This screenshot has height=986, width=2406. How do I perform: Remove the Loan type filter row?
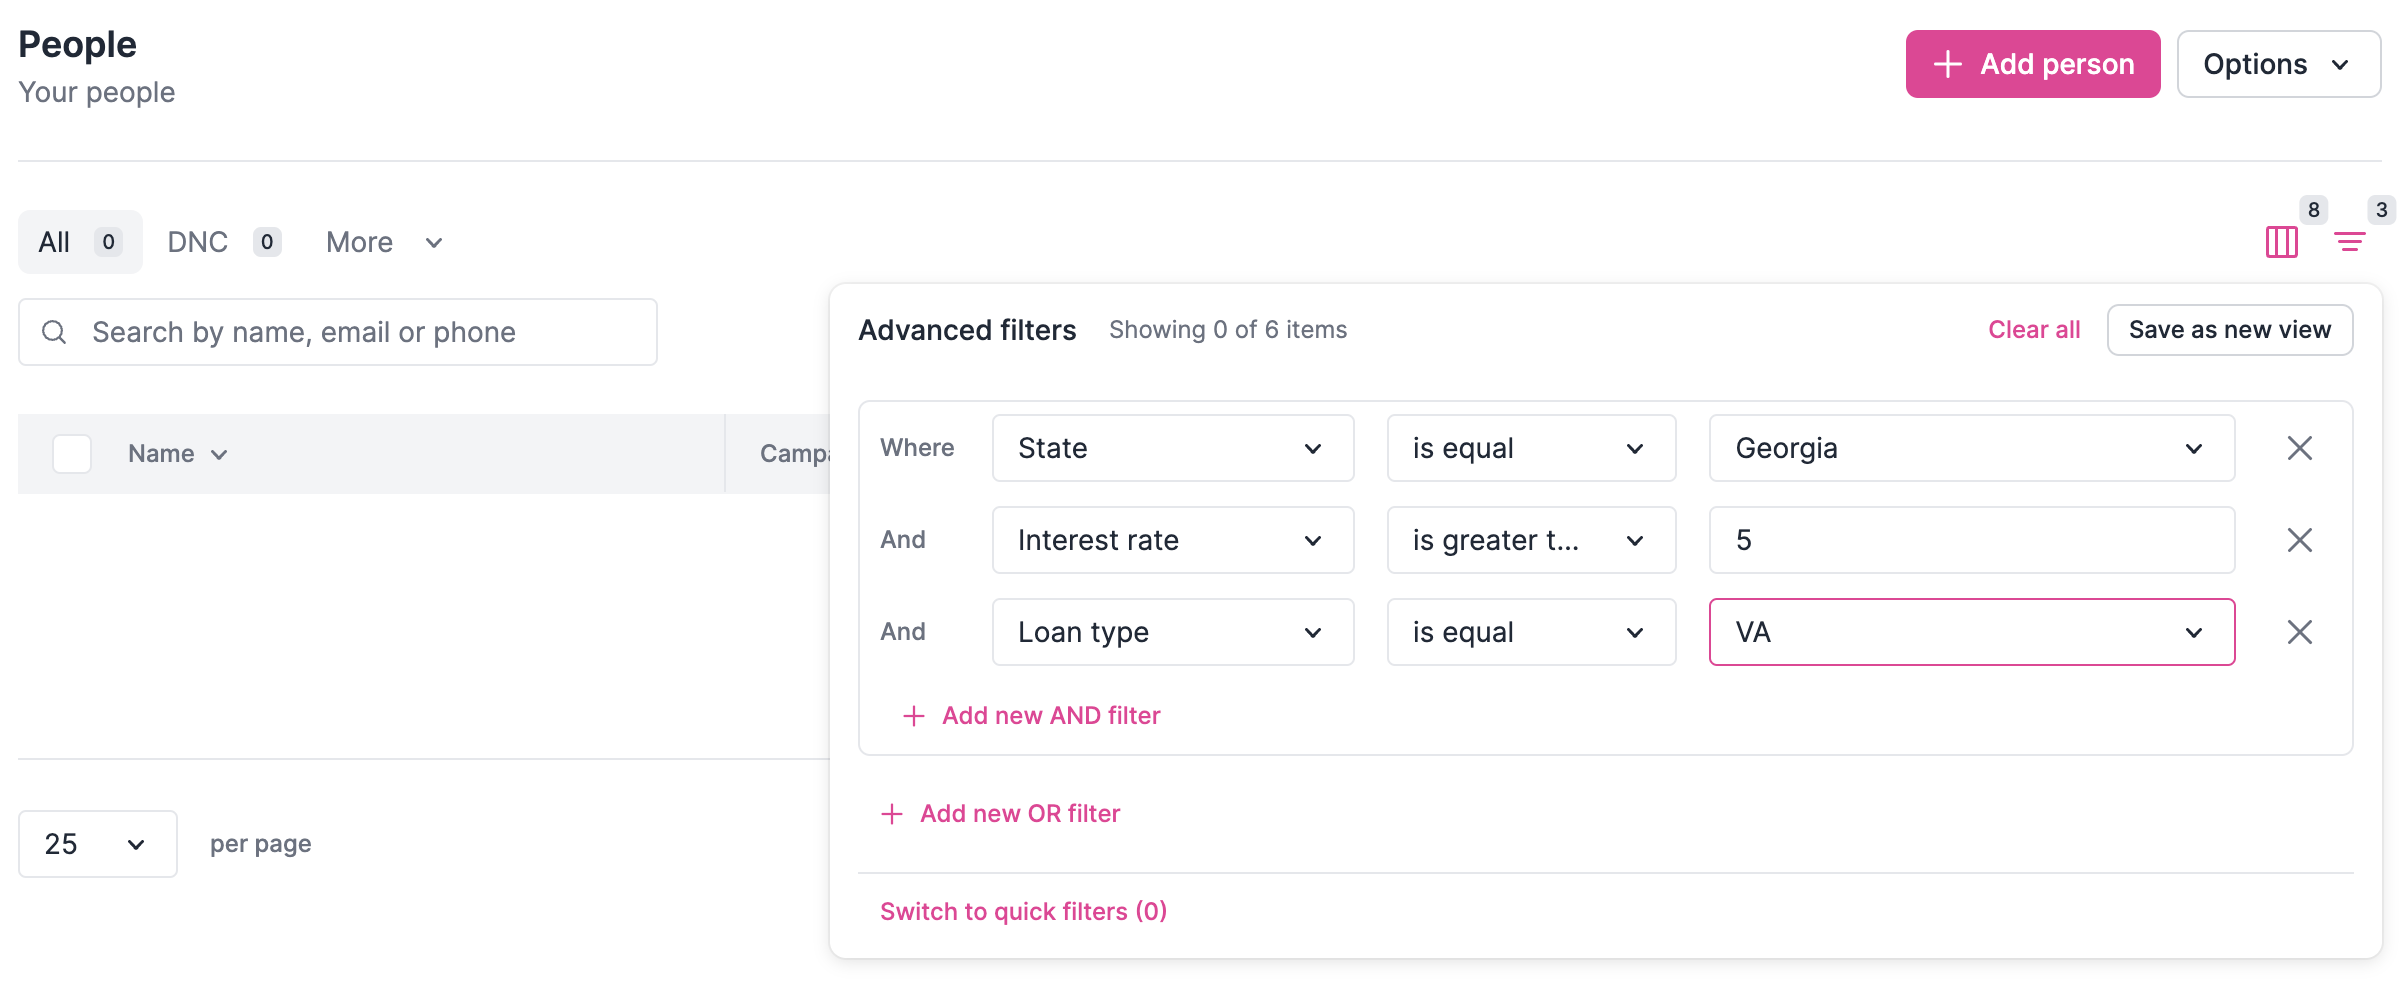click(x=2299, y=631)
